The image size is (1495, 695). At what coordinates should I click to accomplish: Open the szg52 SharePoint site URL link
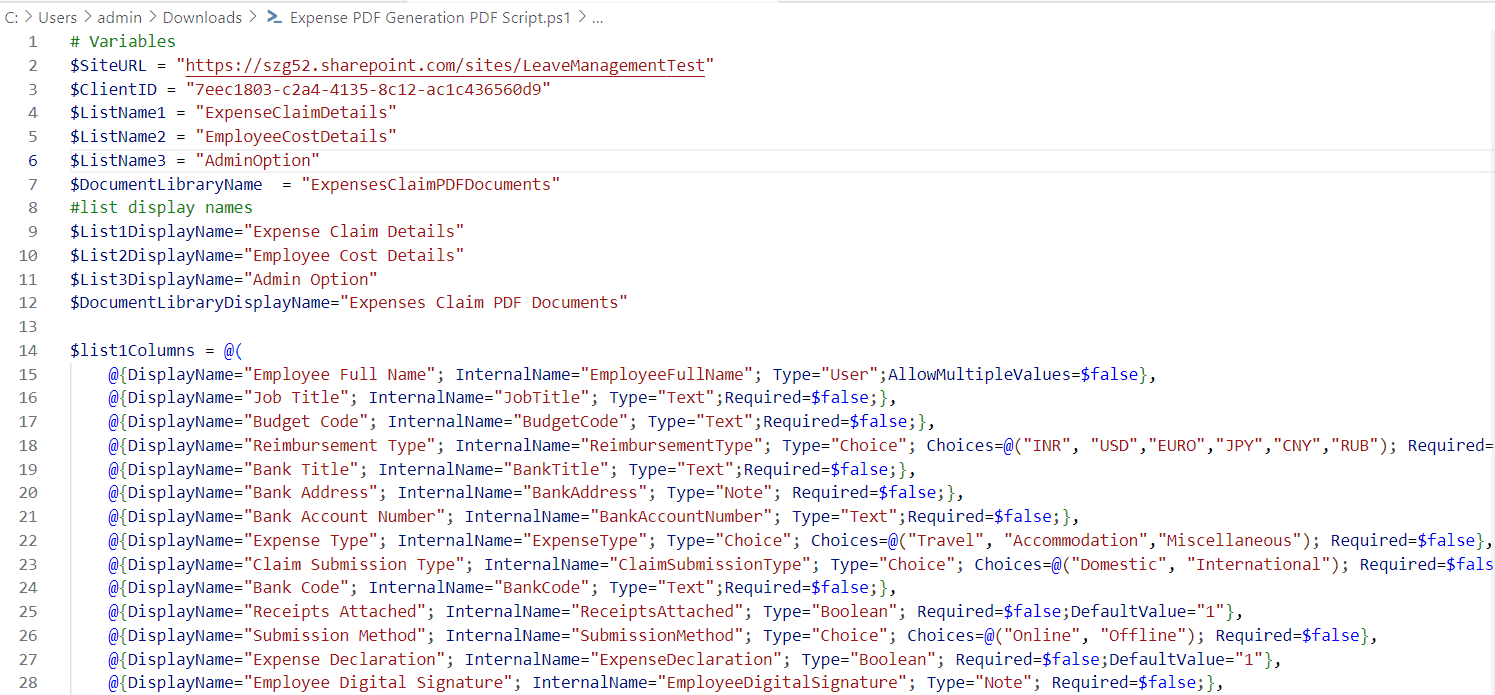pyautogui.click(x=445, y=66)
